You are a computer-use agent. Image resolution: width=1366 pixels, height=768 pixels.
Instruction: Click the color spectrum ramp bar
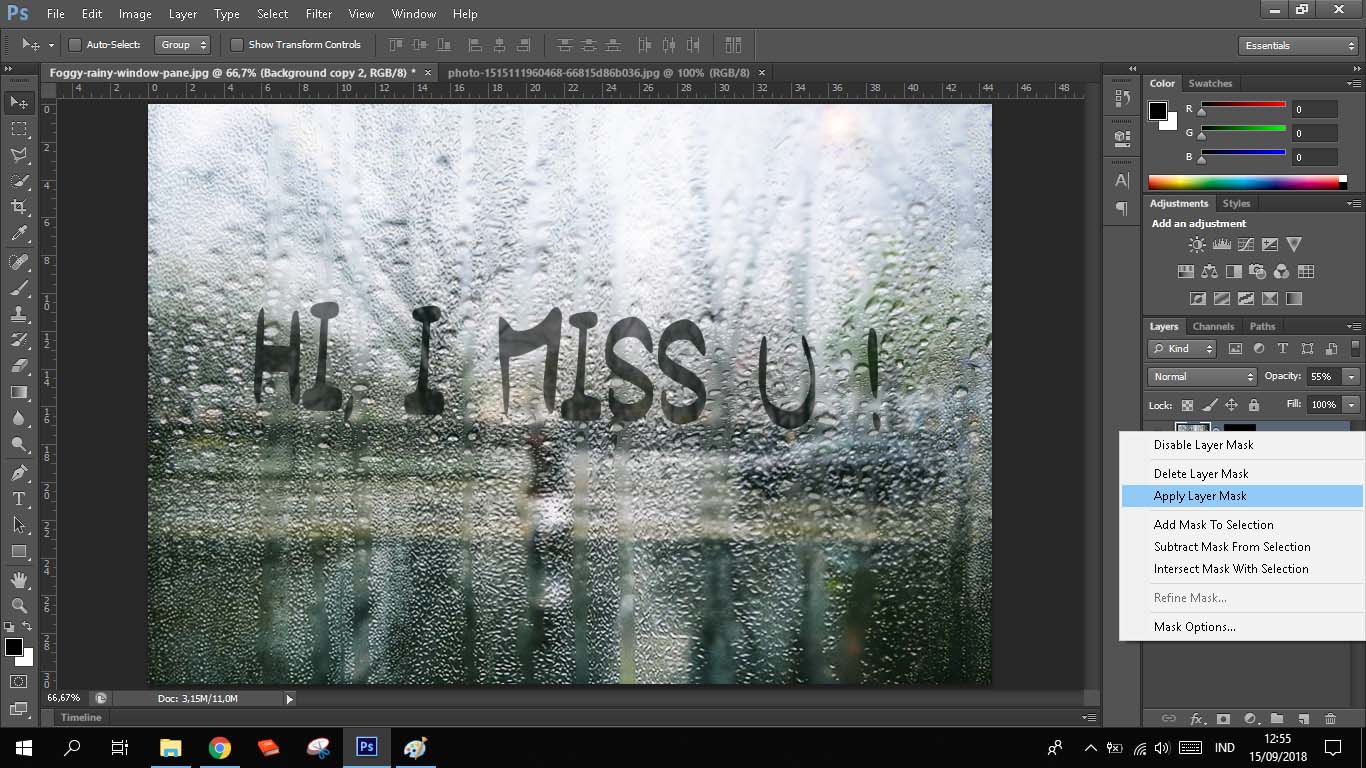click(1243, 182)
